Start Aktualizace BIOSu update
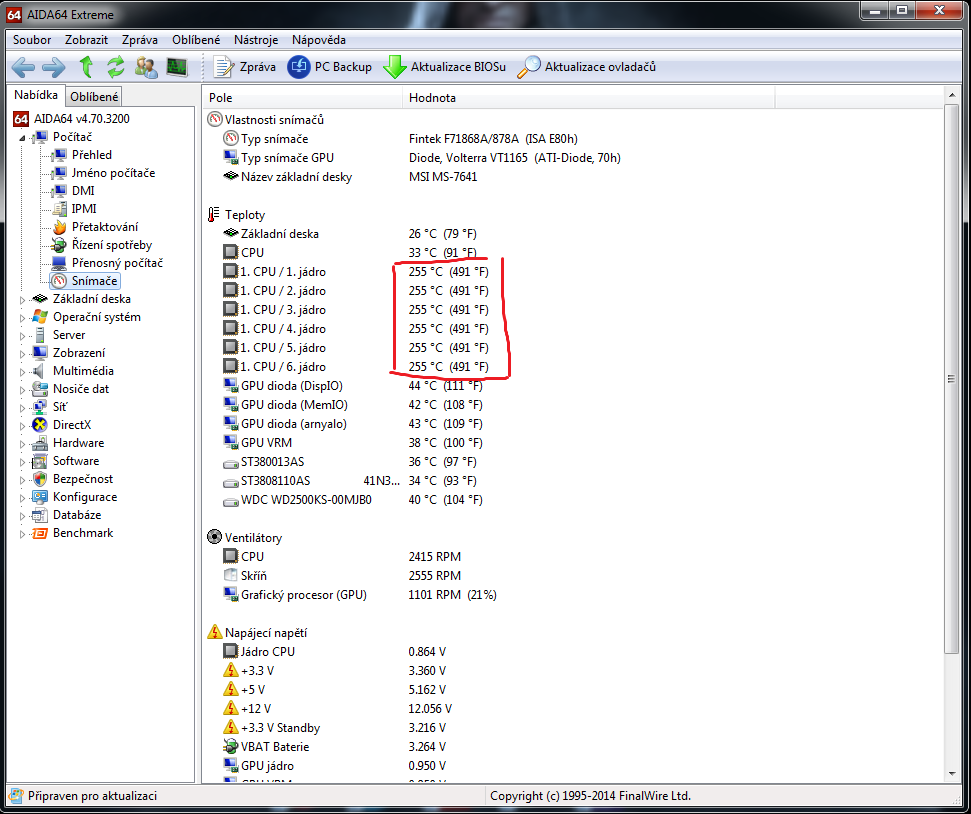The height and width of the screenshot is (814, 971). tap(444, 67)
